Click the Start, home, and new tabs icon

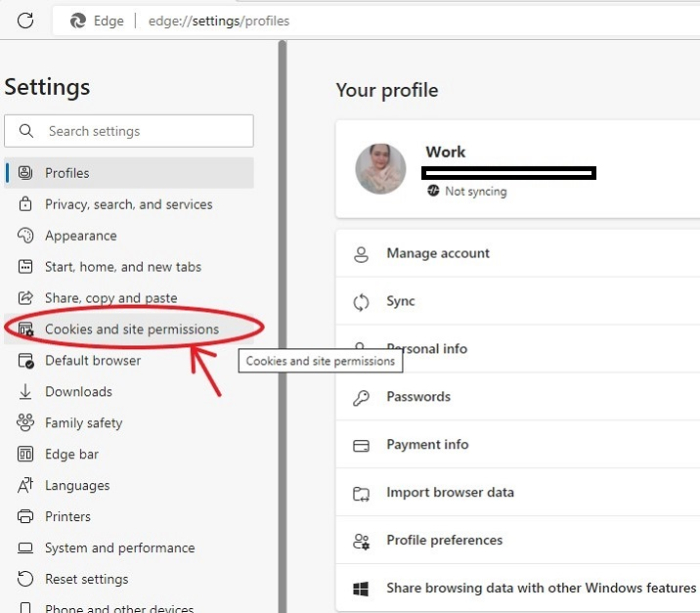25,267
